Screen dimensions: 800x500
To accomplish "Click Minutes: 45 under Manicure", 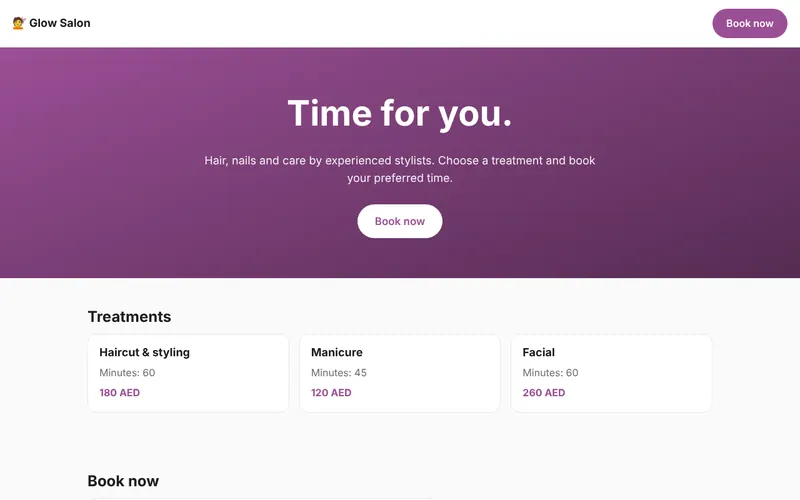I will click(339, 373).
